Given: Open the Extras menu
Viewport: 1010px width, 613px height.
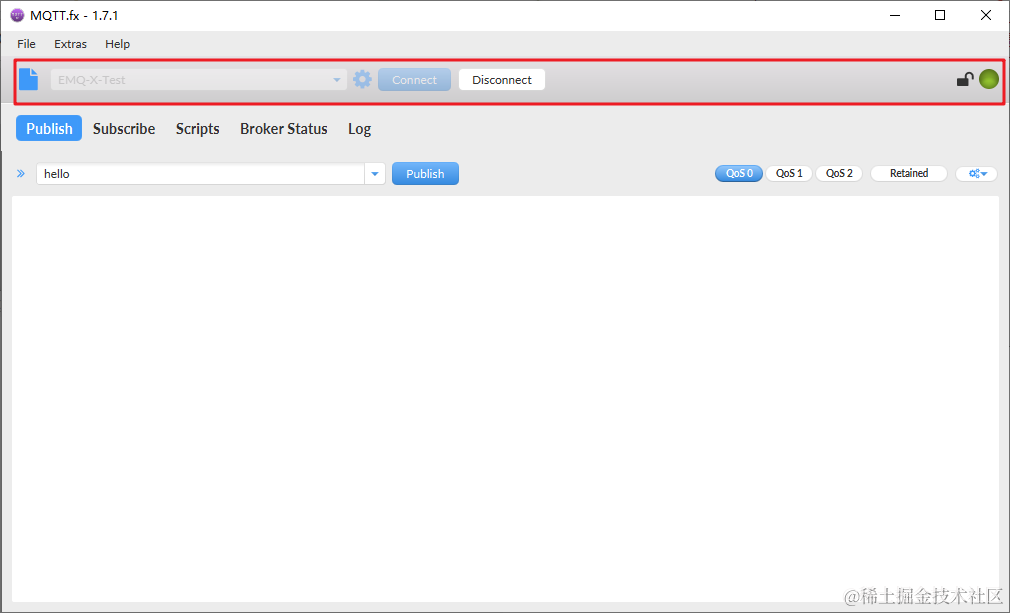Looking at the screenshot, I should point(70,44).
